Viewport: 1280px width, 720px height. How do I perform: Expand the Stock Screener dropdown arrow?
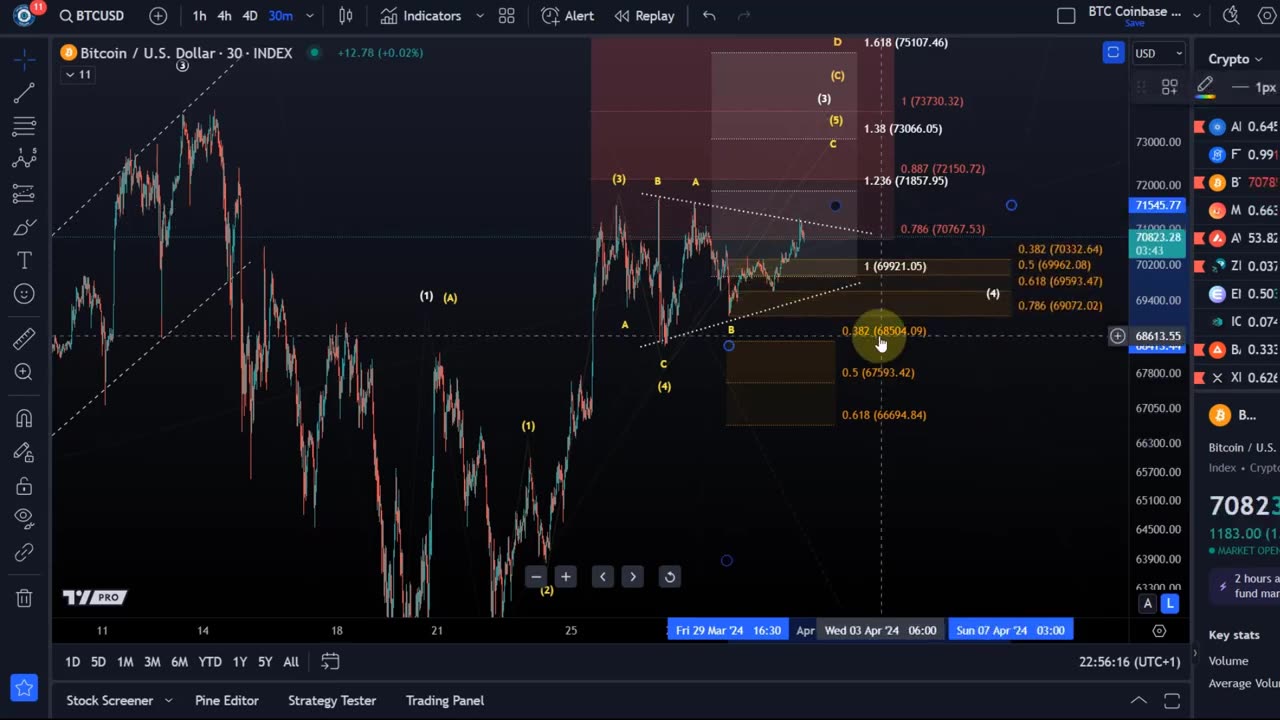[x=168, y=701]
